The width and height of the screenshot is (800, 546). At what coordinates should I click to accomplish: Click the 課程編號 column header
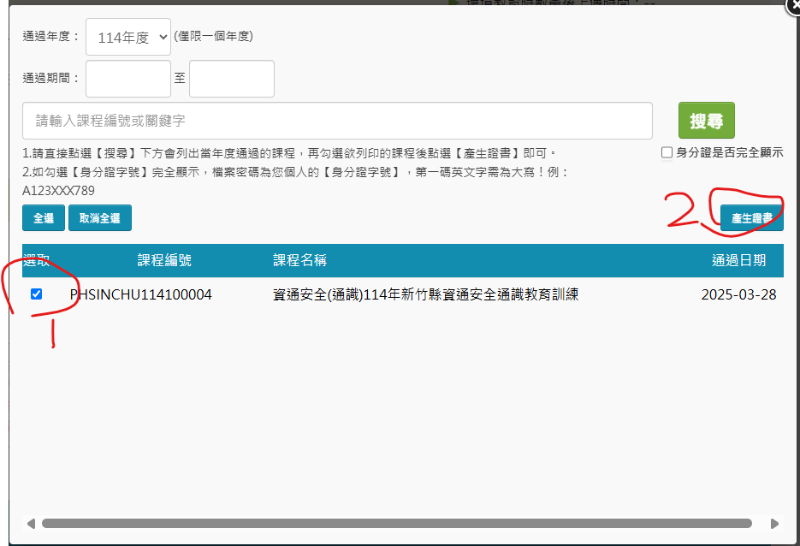point(164,260)
